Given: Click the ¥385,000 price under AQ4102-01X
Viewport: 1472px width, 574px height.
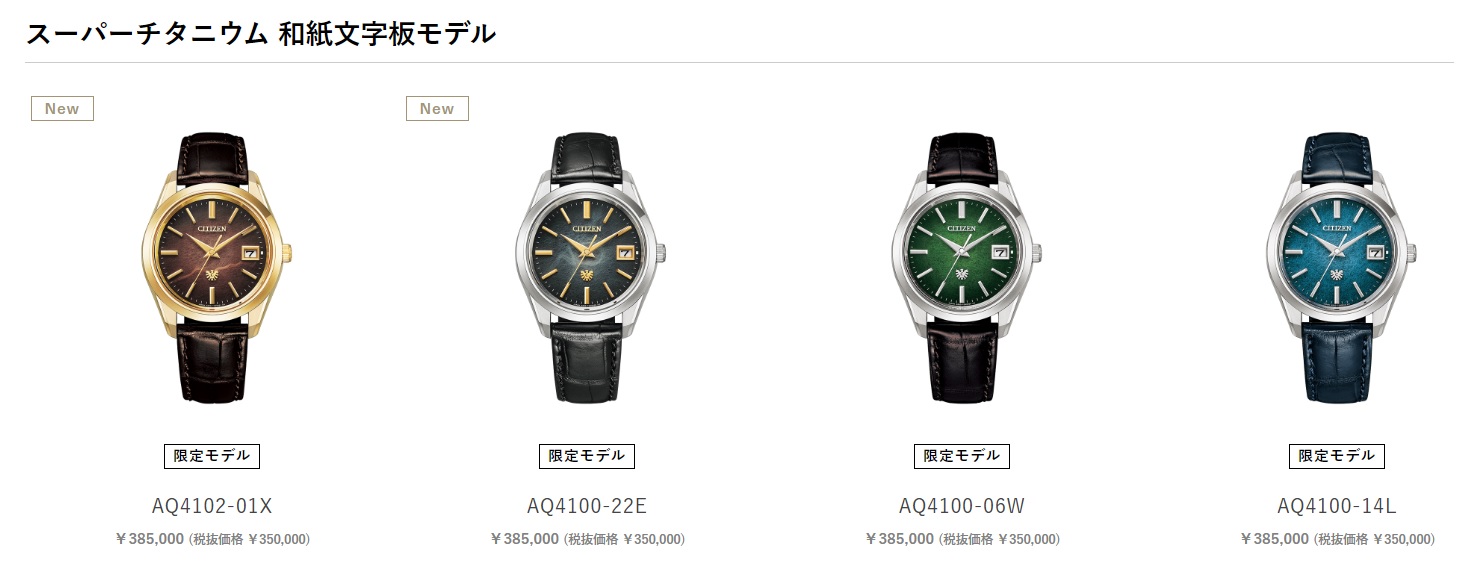Looking at the screenshot, I should tap(150, 539).
